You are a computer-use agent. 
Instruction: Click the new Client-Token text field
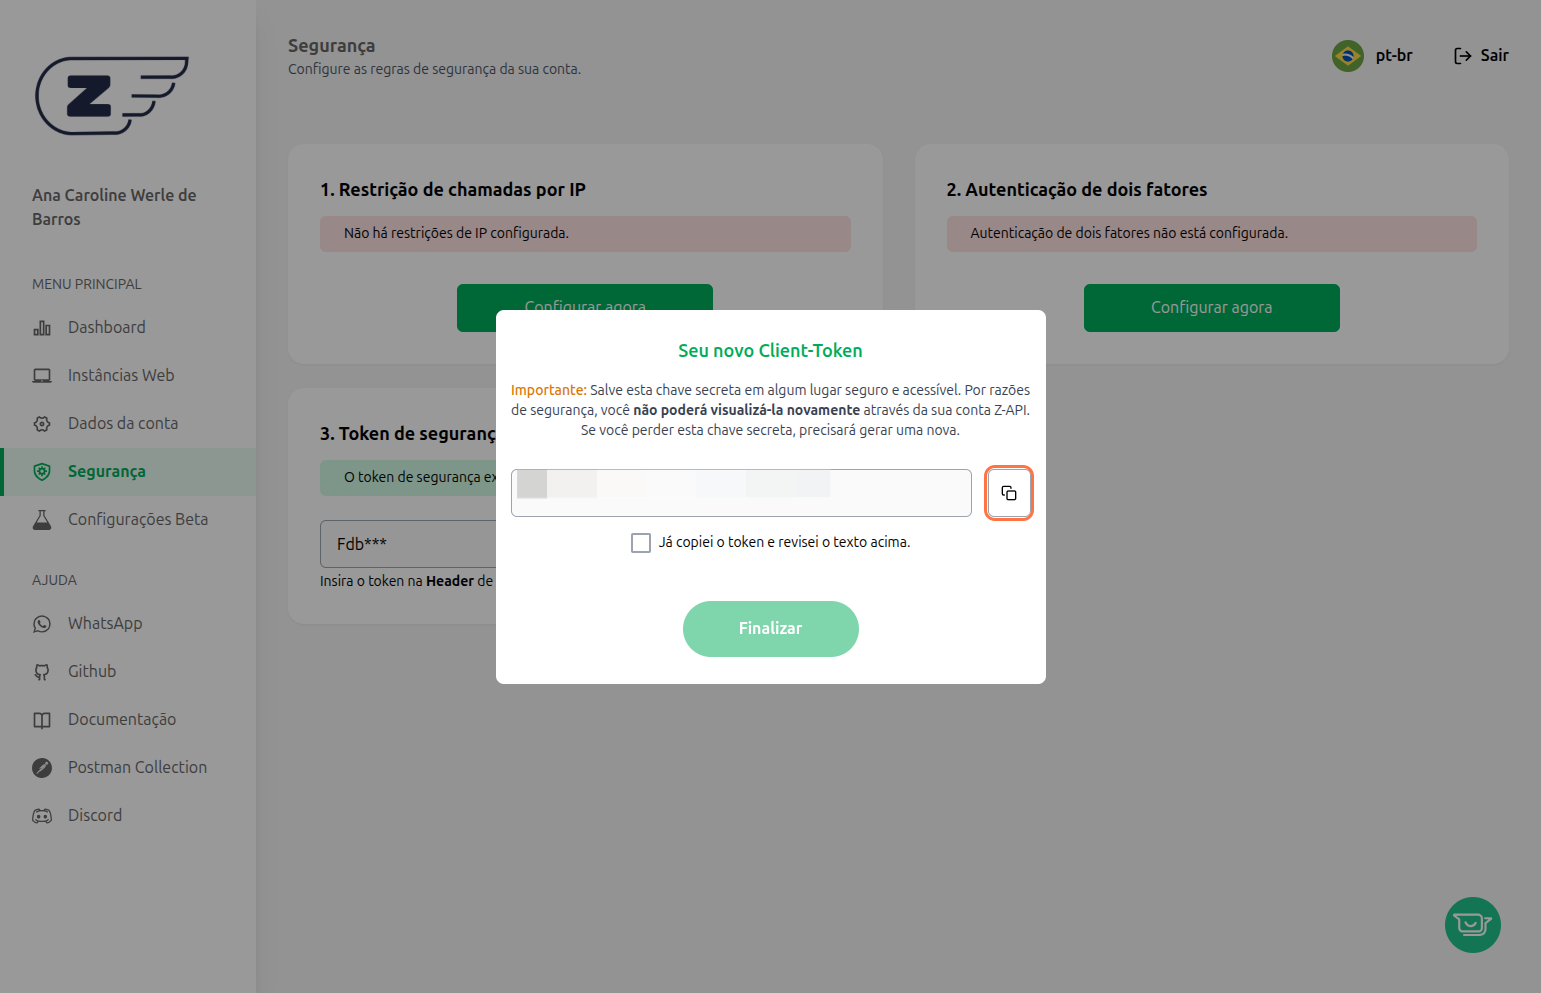click(741, 493)
